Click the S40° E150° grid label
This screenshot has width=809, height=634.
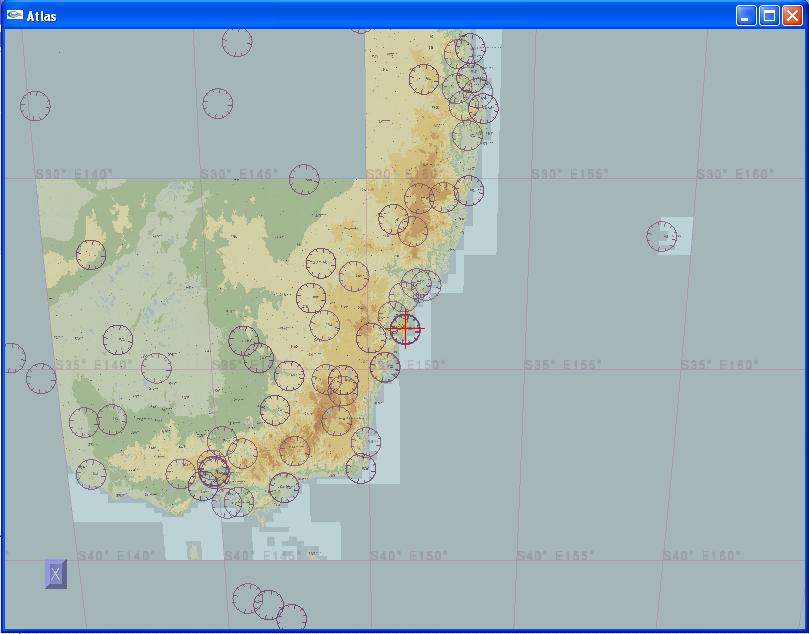409,555
